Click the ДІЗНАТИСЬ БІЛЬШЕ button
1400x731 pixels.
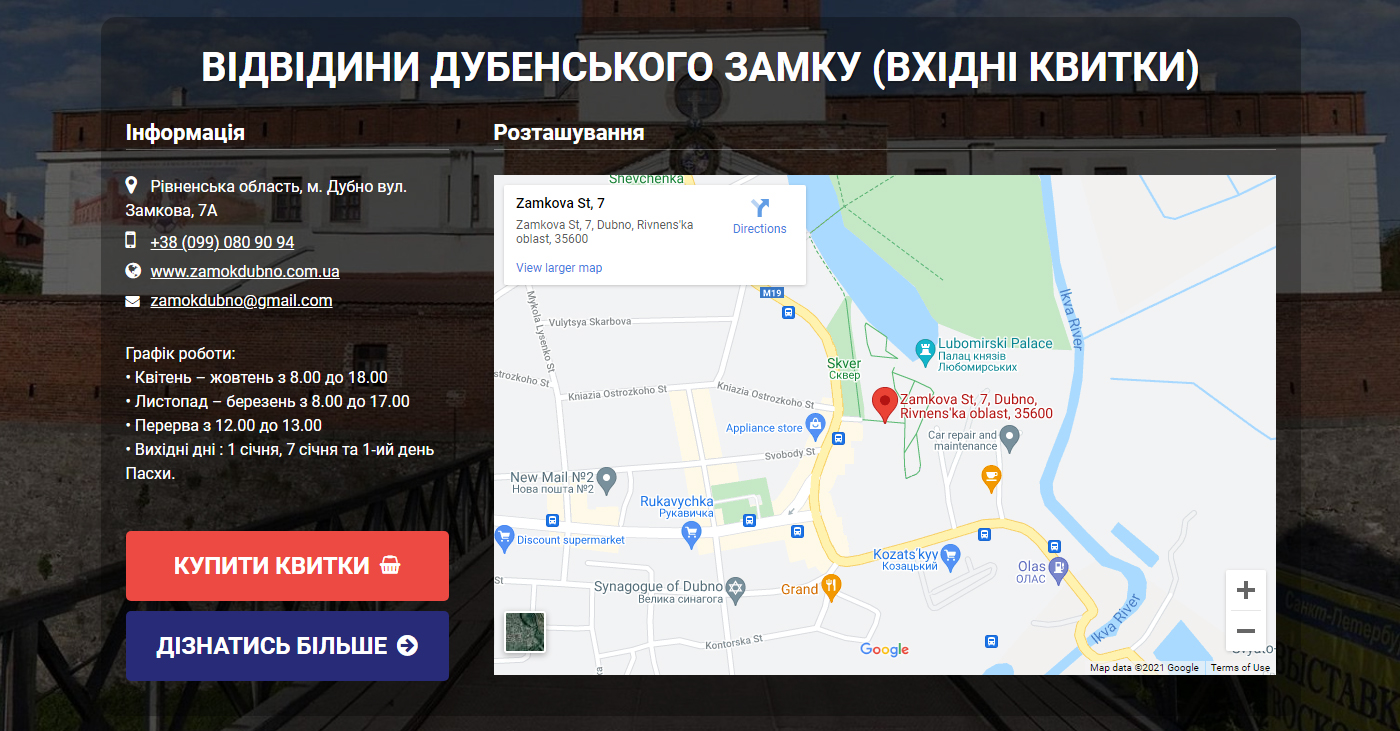click(x=287, y=646)
